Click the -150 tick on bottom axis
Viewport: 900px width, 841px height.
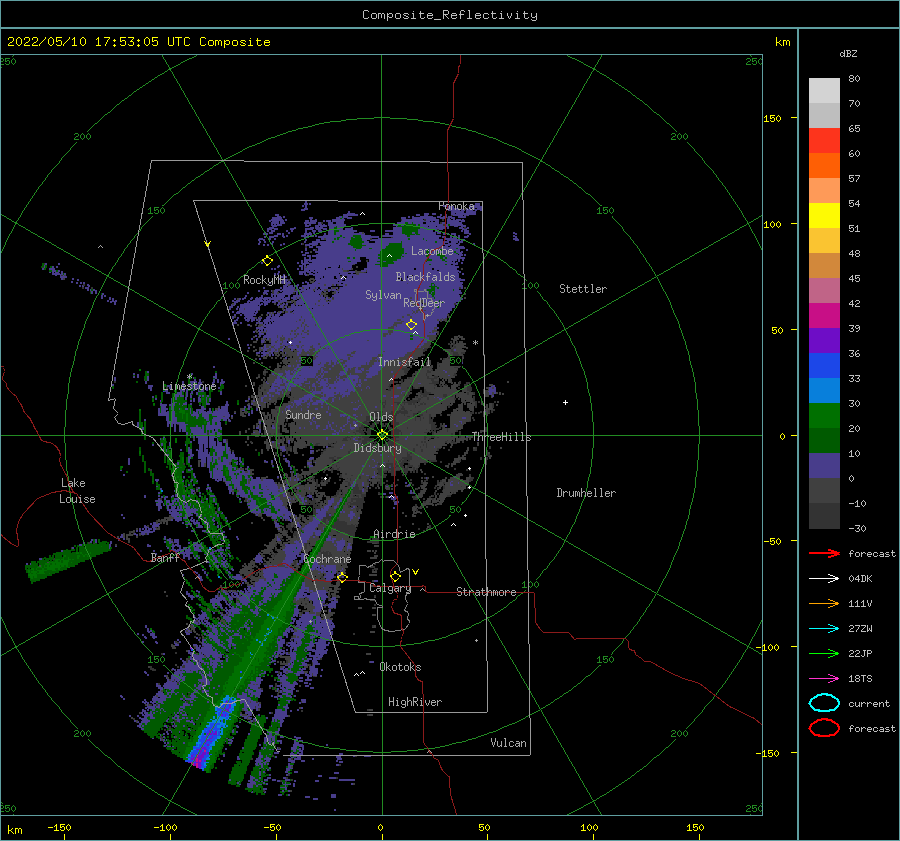tap(59, 827)
